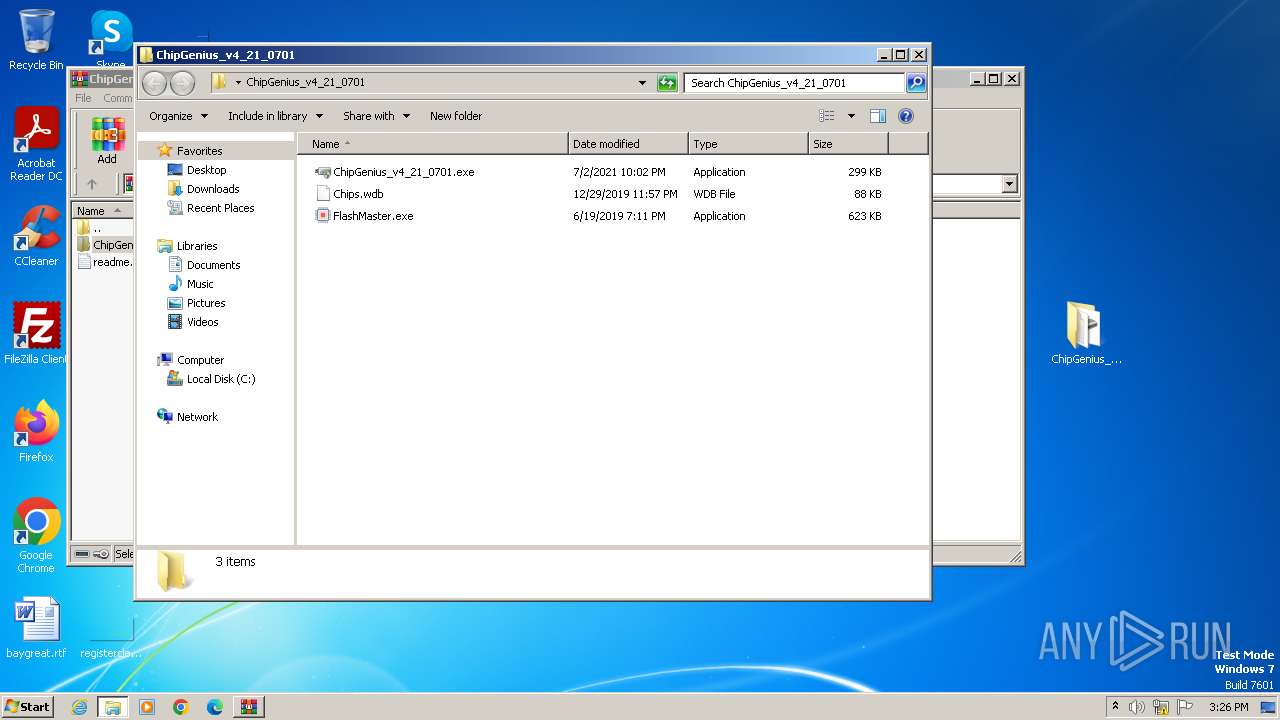Open the Music library

pos(200,284)
